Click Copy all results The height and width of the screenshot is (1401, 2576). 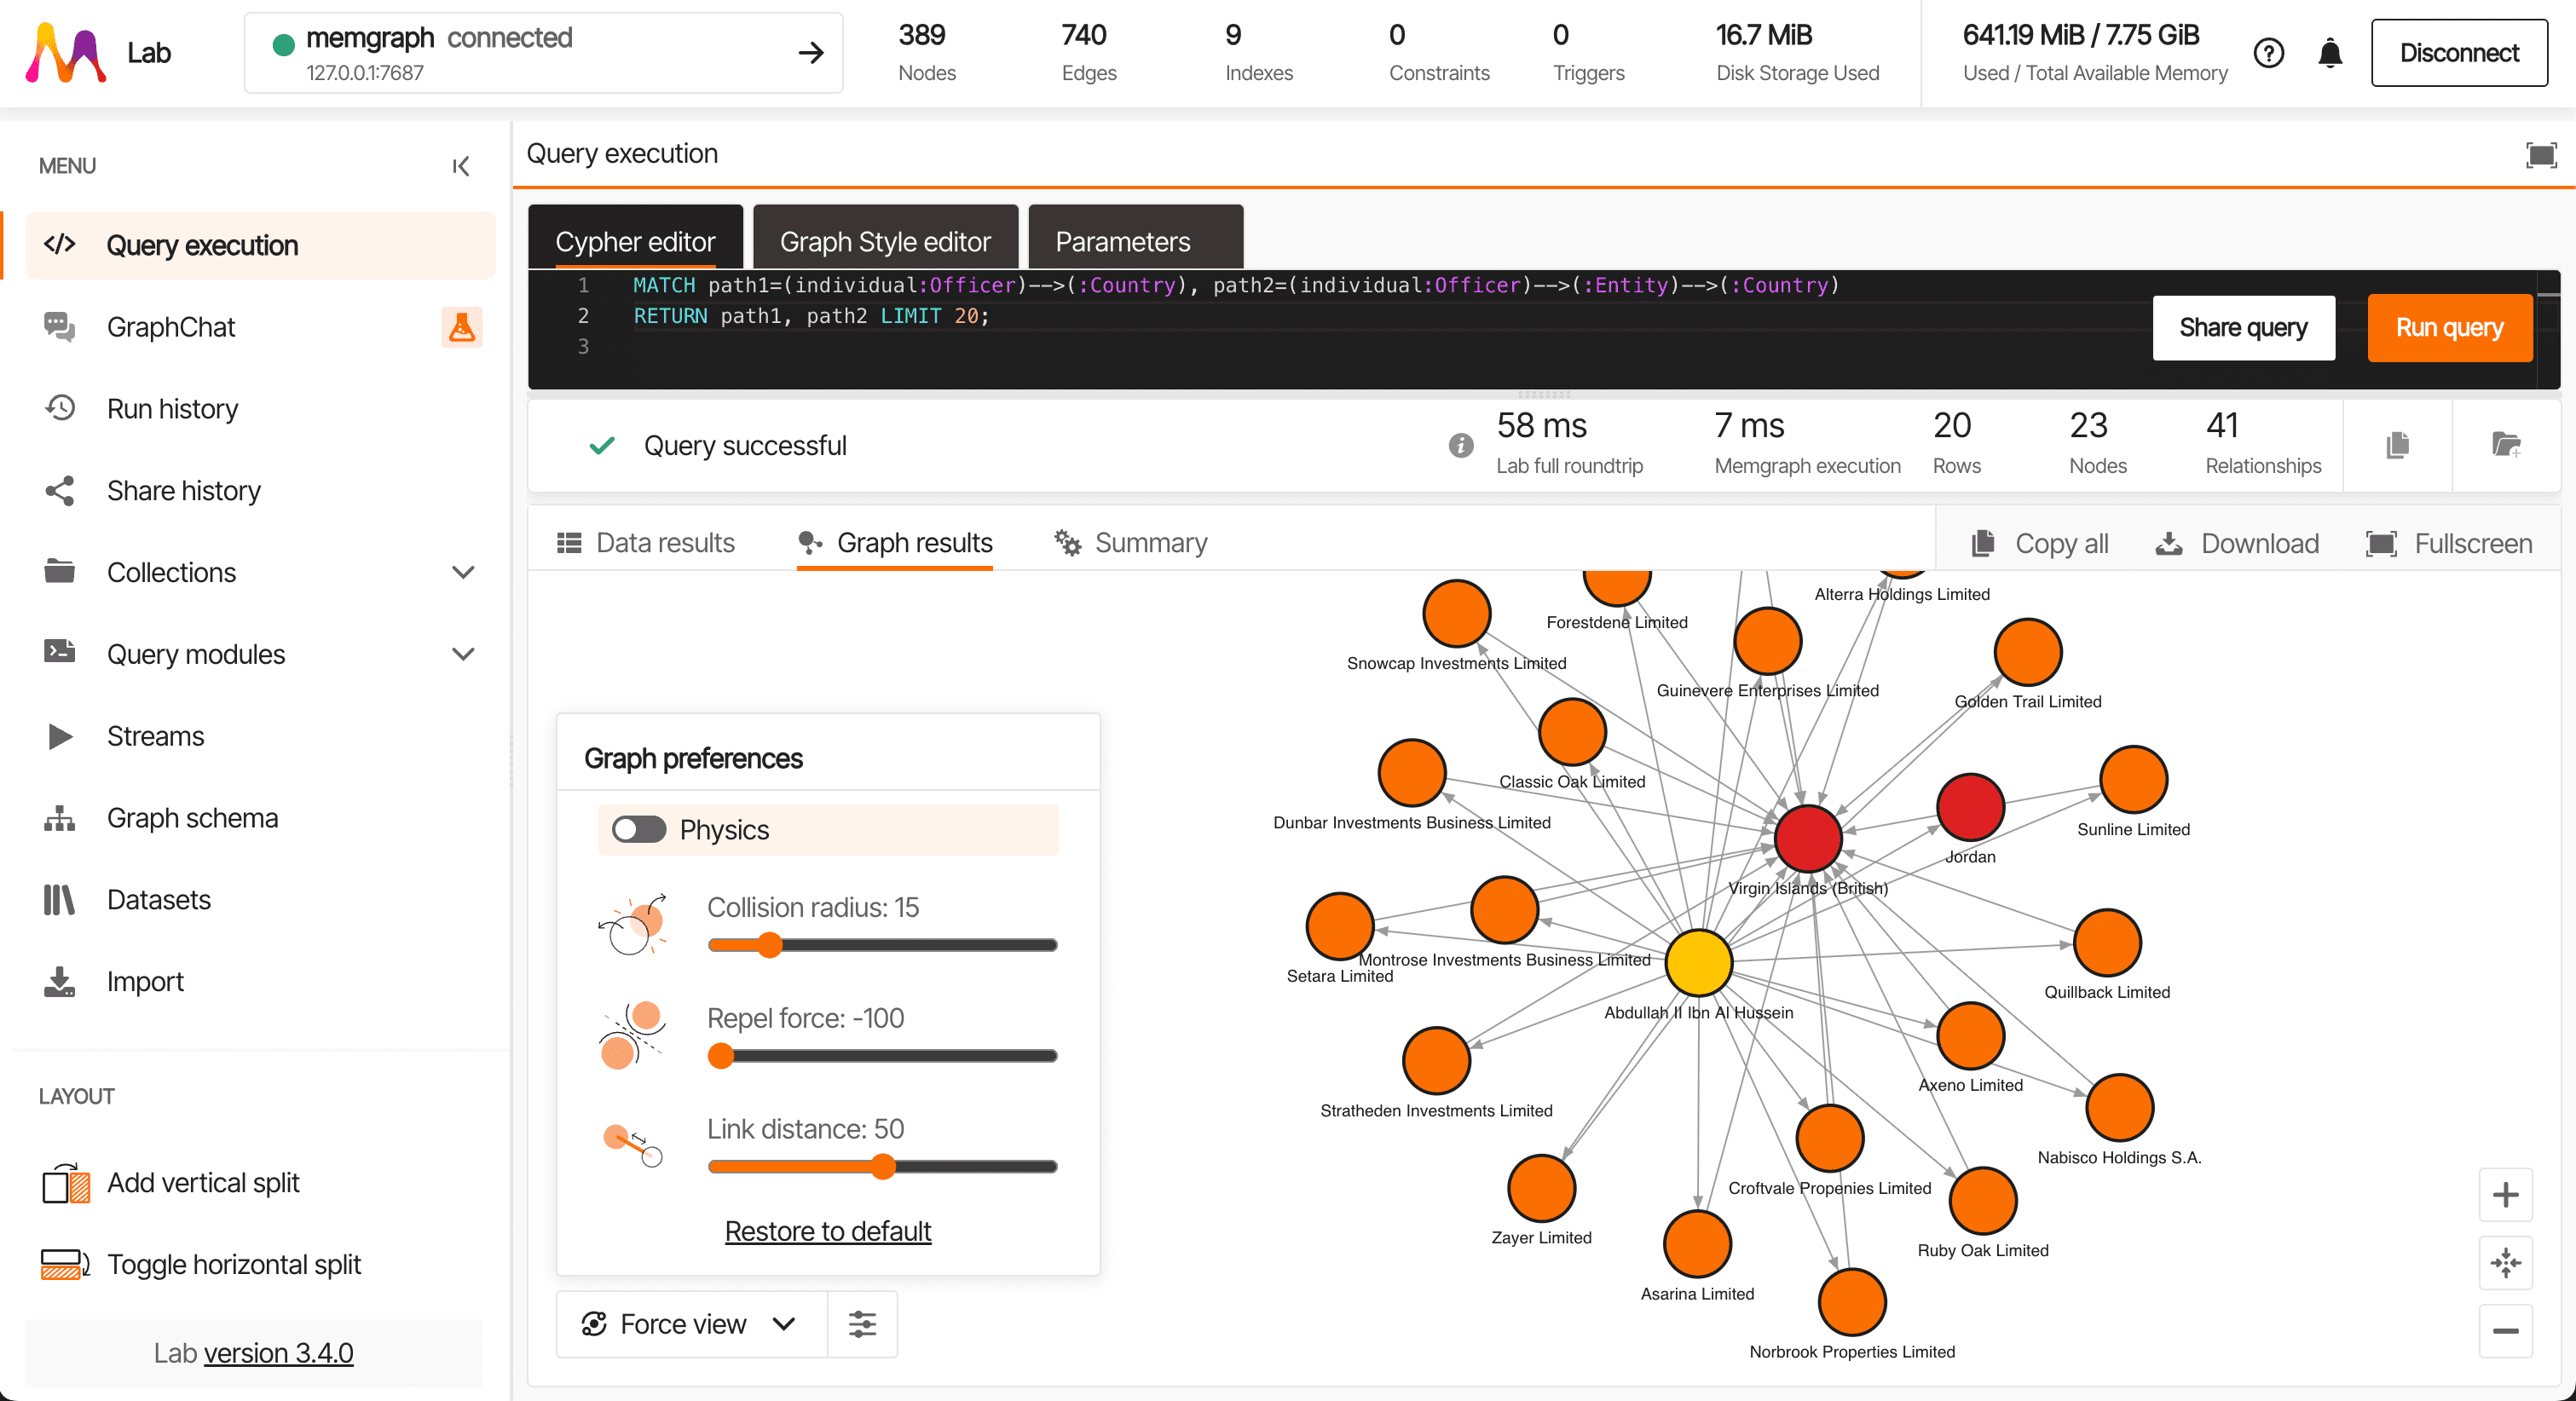(x=2040, y=543)
